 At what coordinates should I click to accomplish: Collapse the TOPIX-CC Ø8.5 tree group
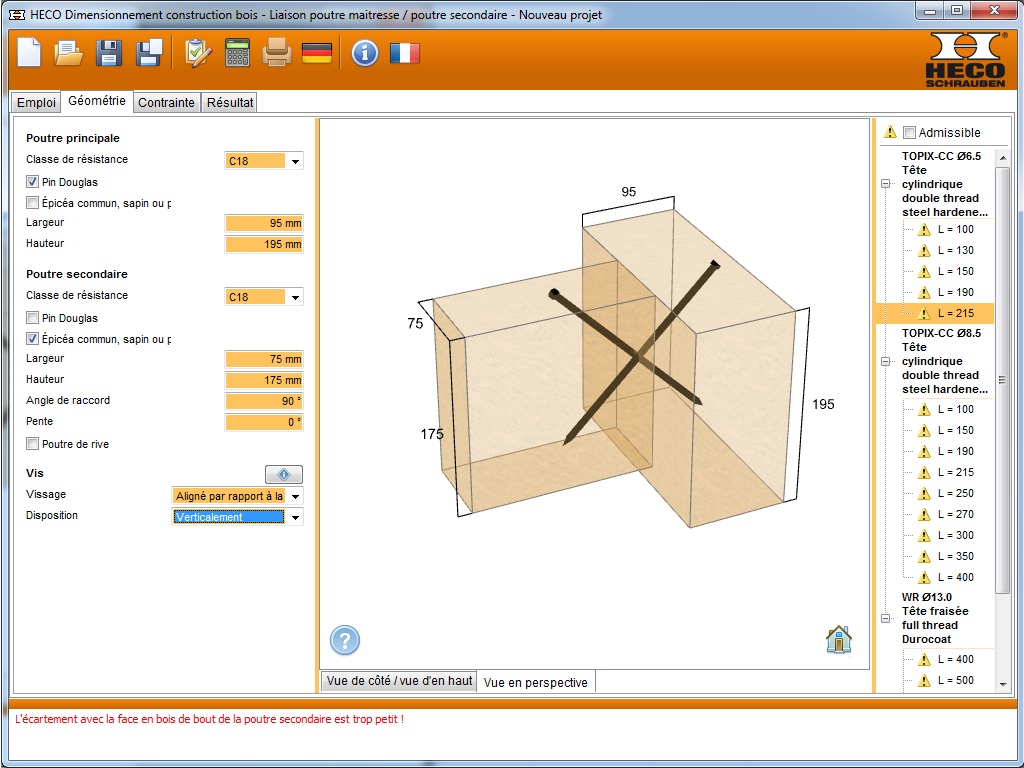coord(886,361)
